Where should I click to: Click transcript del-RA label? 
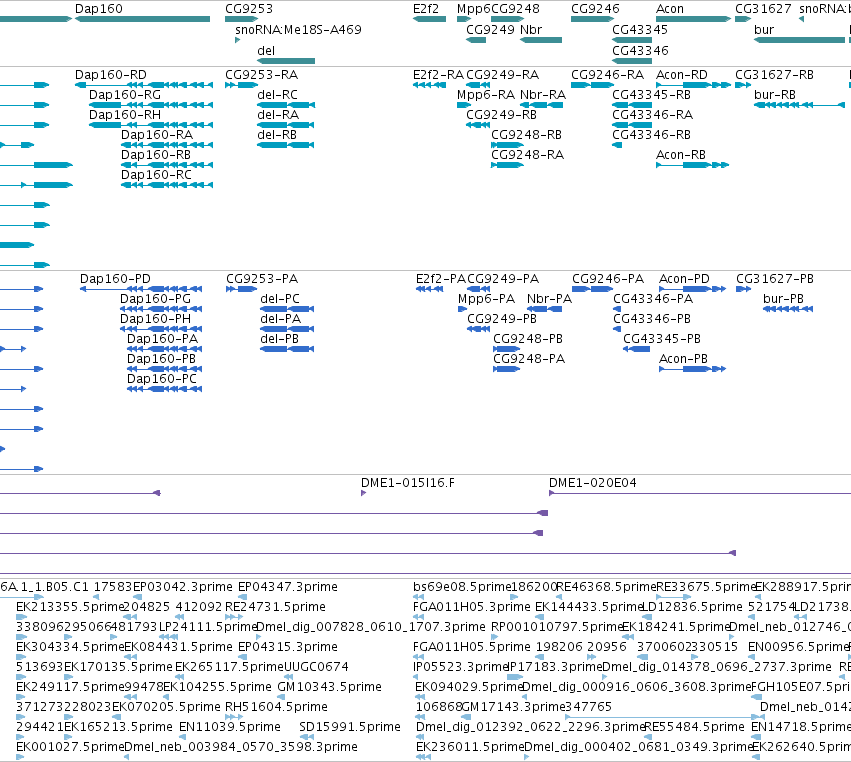278,115
